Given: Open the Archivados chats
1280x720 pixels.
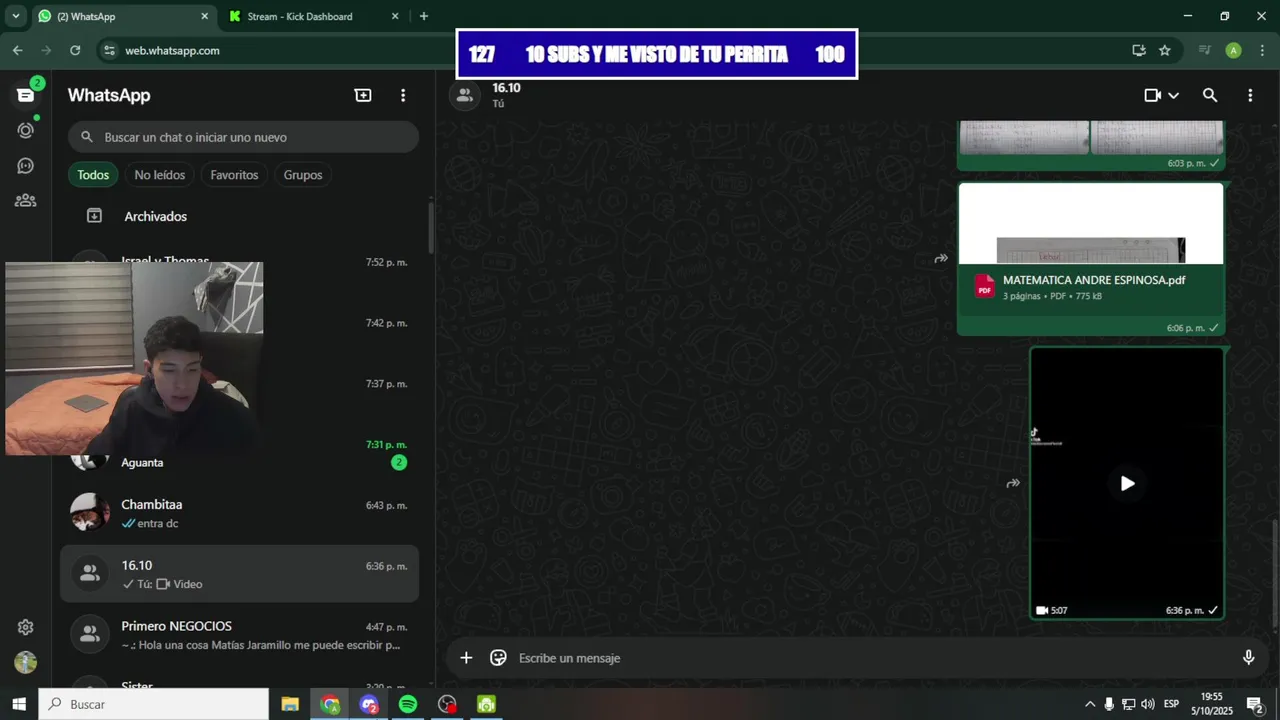Looking at the screenshot, I should 240,216.
